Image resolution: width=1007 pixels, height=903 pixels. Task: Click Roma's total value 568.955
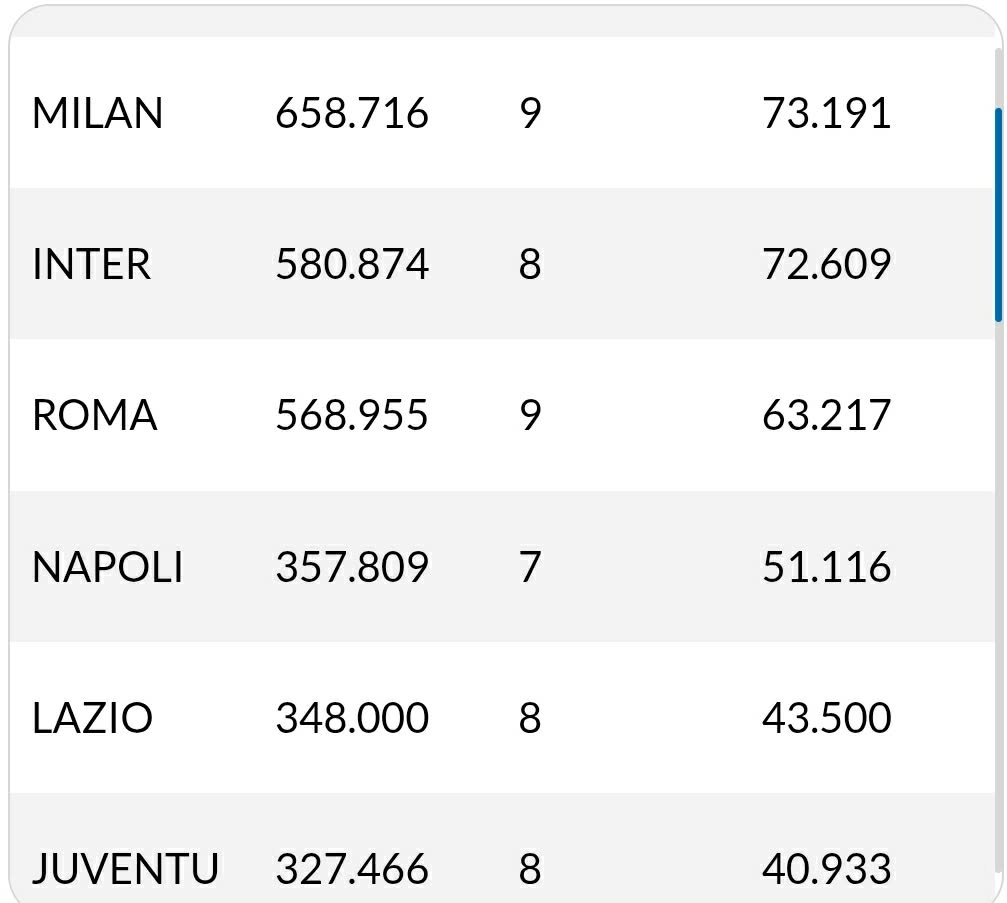(x=352, y=416)
